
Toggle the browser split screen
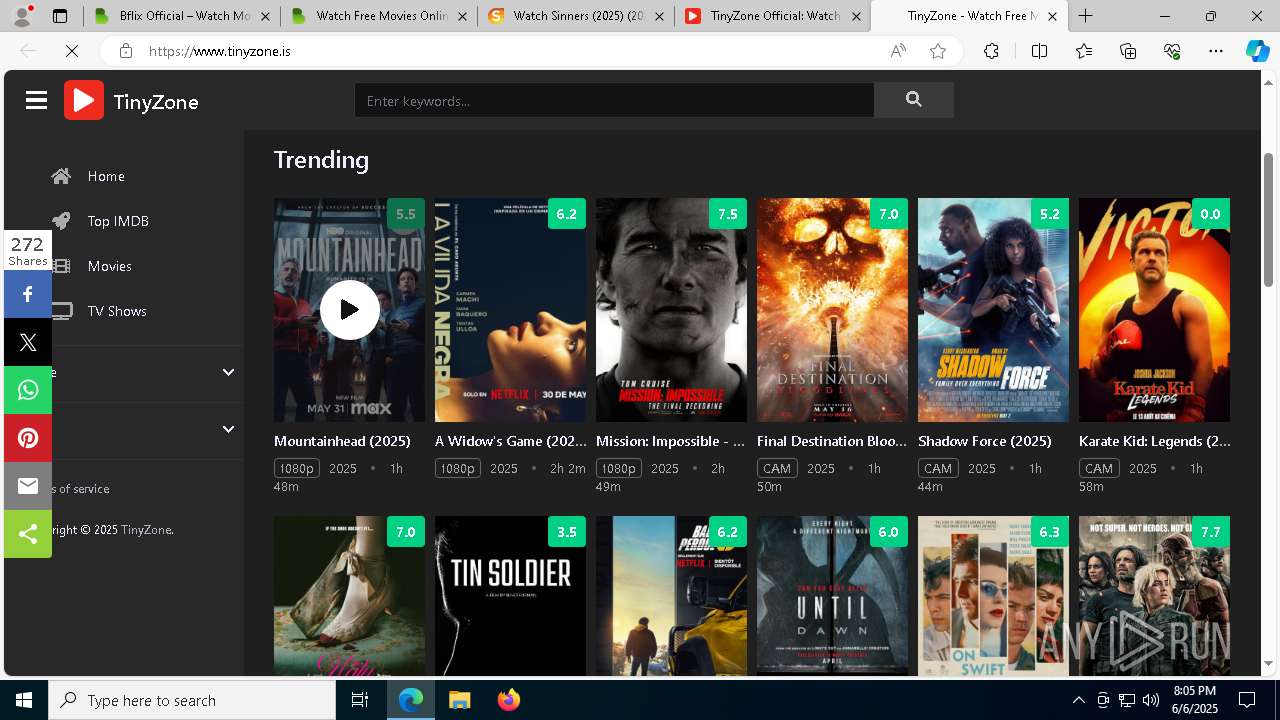(x=1039, y=51)
